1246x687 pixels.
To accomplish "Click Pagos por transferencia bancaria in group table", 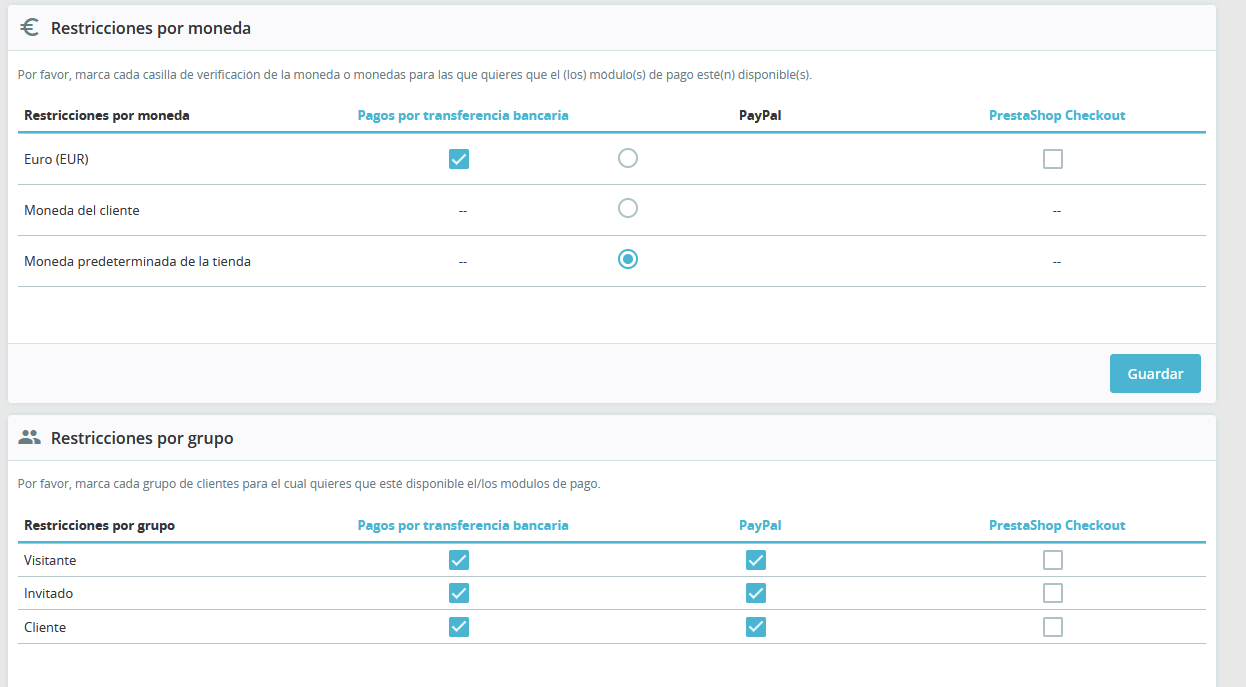I will 463,525.
